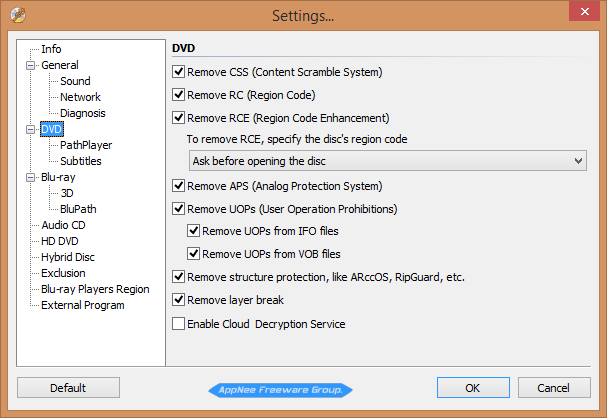Click the Cancel button
Screen dimensions: 607x418
554,388
